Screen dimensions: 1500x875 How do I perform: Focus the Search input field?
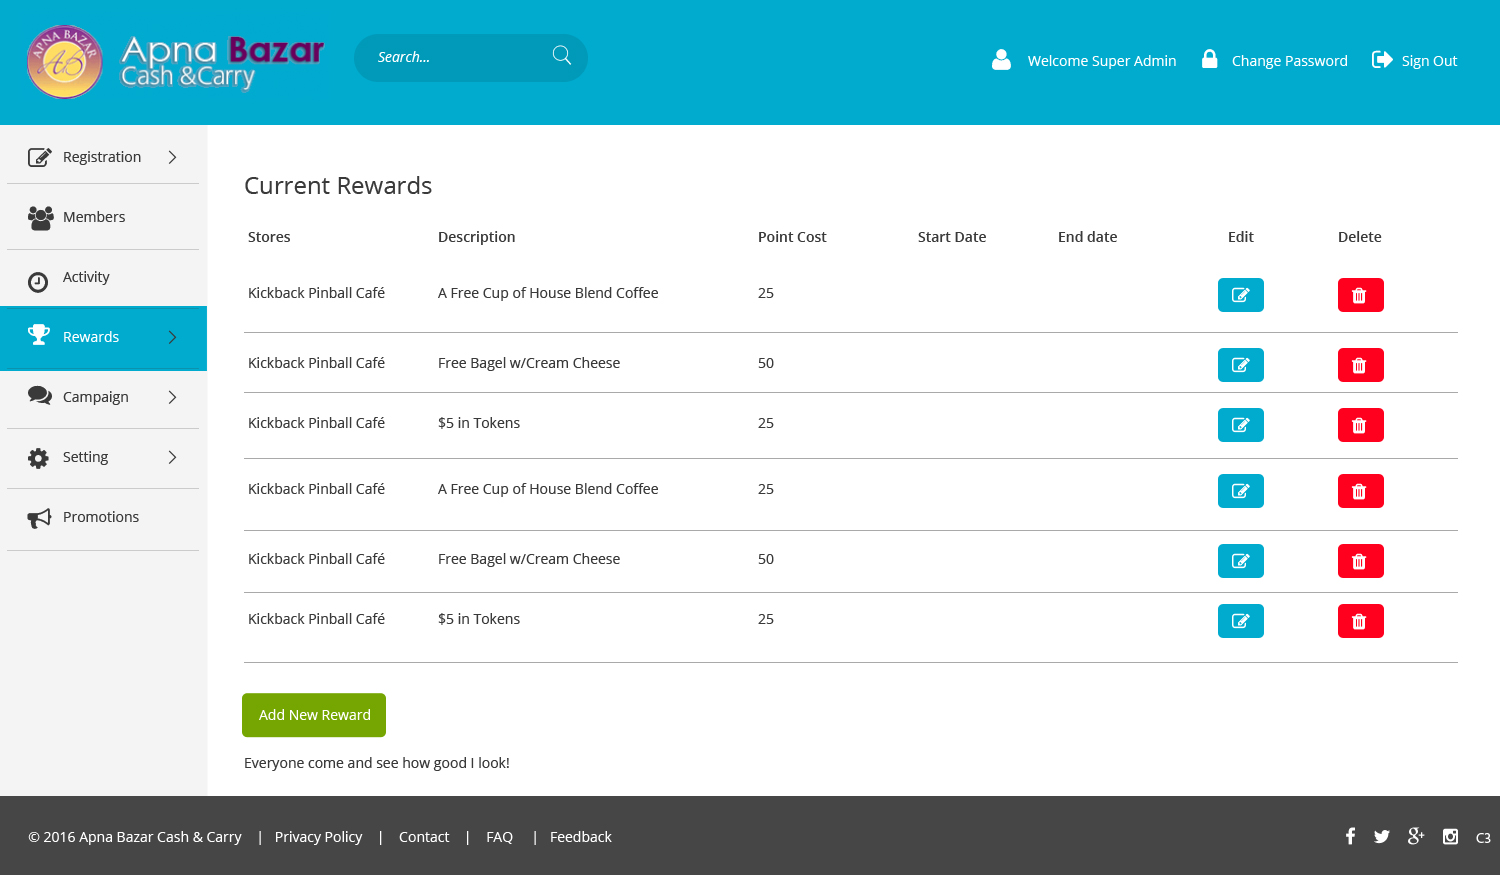click(x=455, y=57)
